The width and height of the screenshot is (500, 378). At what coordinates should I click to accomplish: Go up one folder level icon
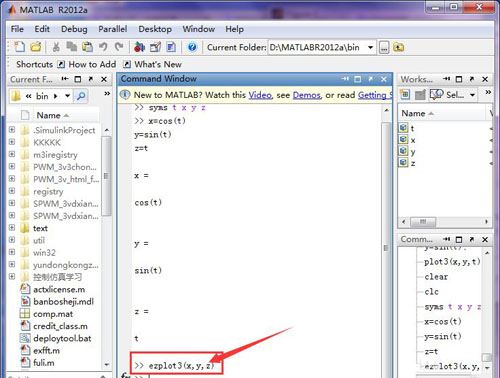[x=398, y=47]
